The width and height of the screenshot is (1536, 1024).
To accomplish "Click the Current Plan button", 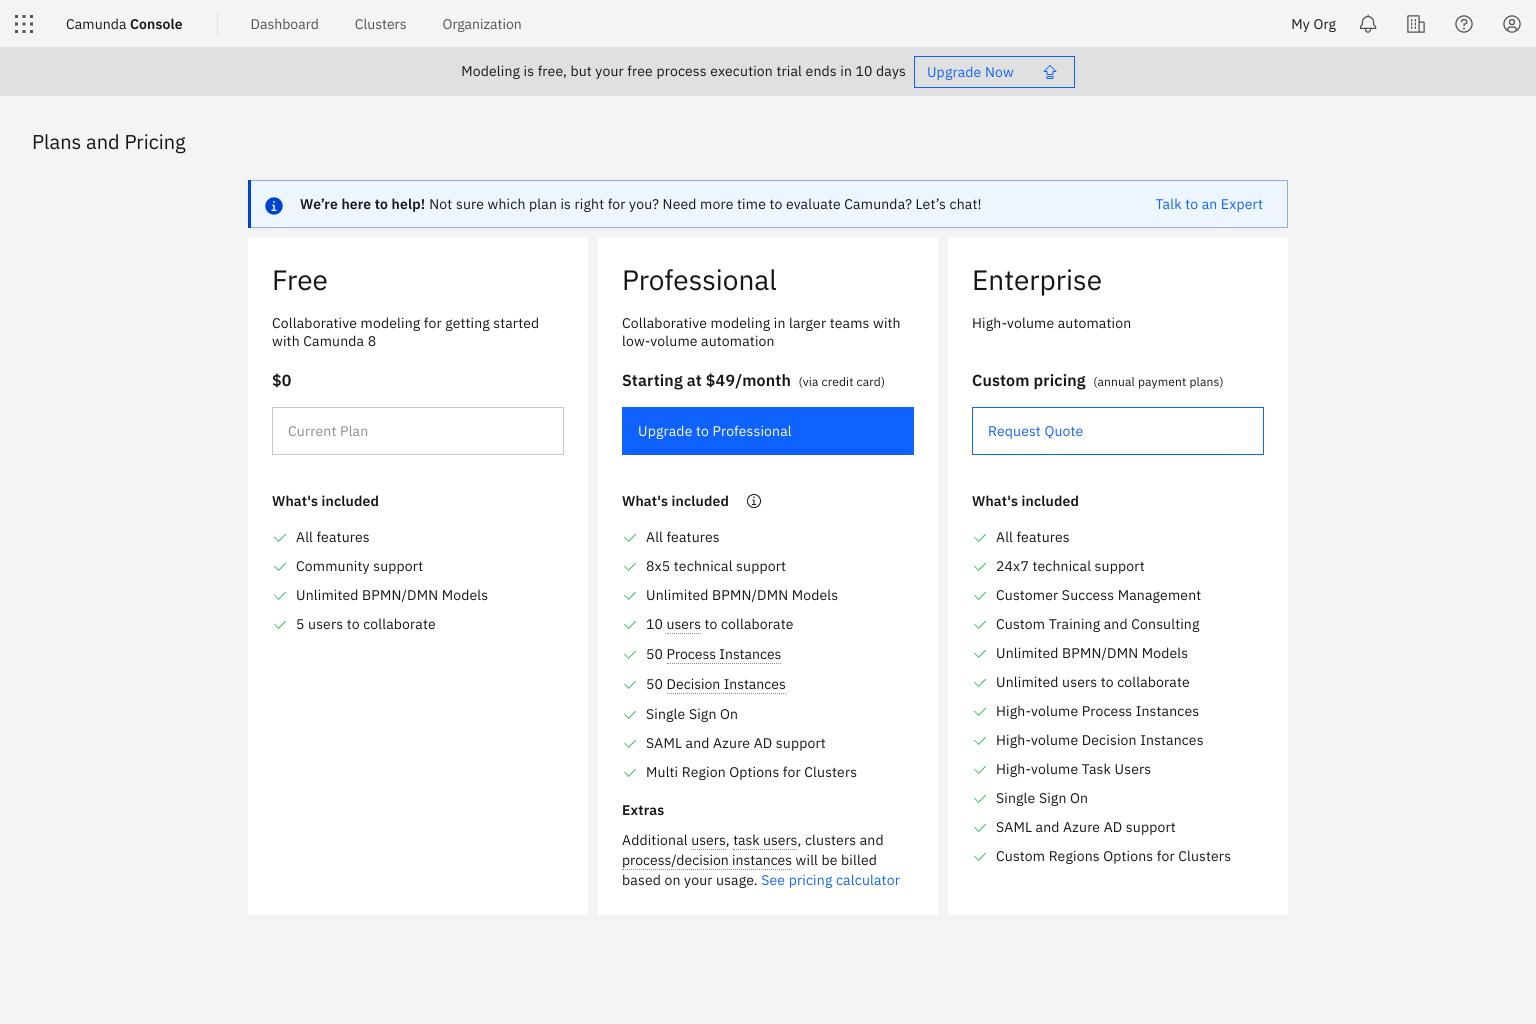I will tap(418, 431).
